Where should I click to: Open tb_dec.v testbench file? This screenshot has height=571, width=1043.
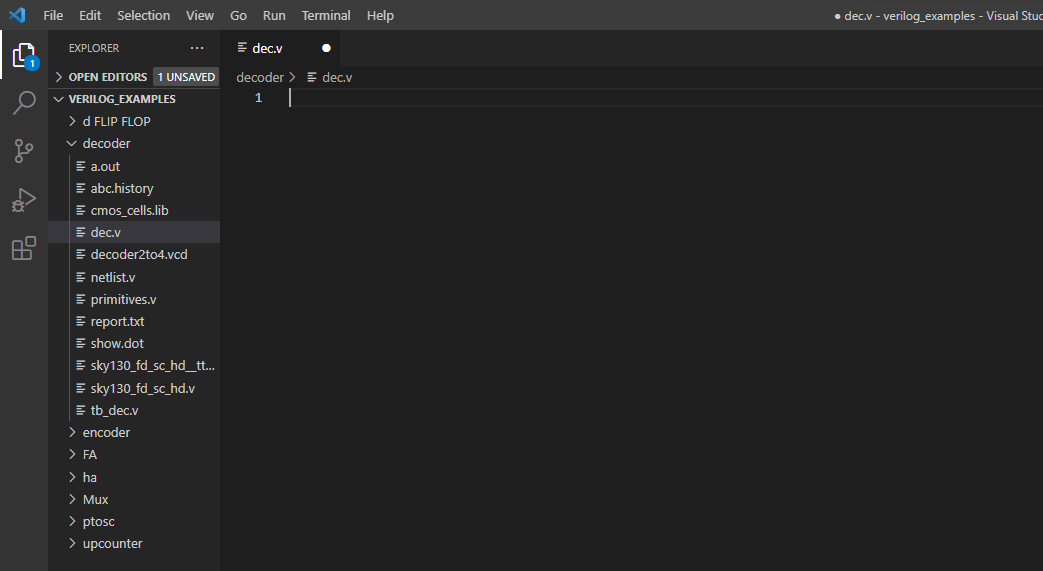(x=114, y=411)
